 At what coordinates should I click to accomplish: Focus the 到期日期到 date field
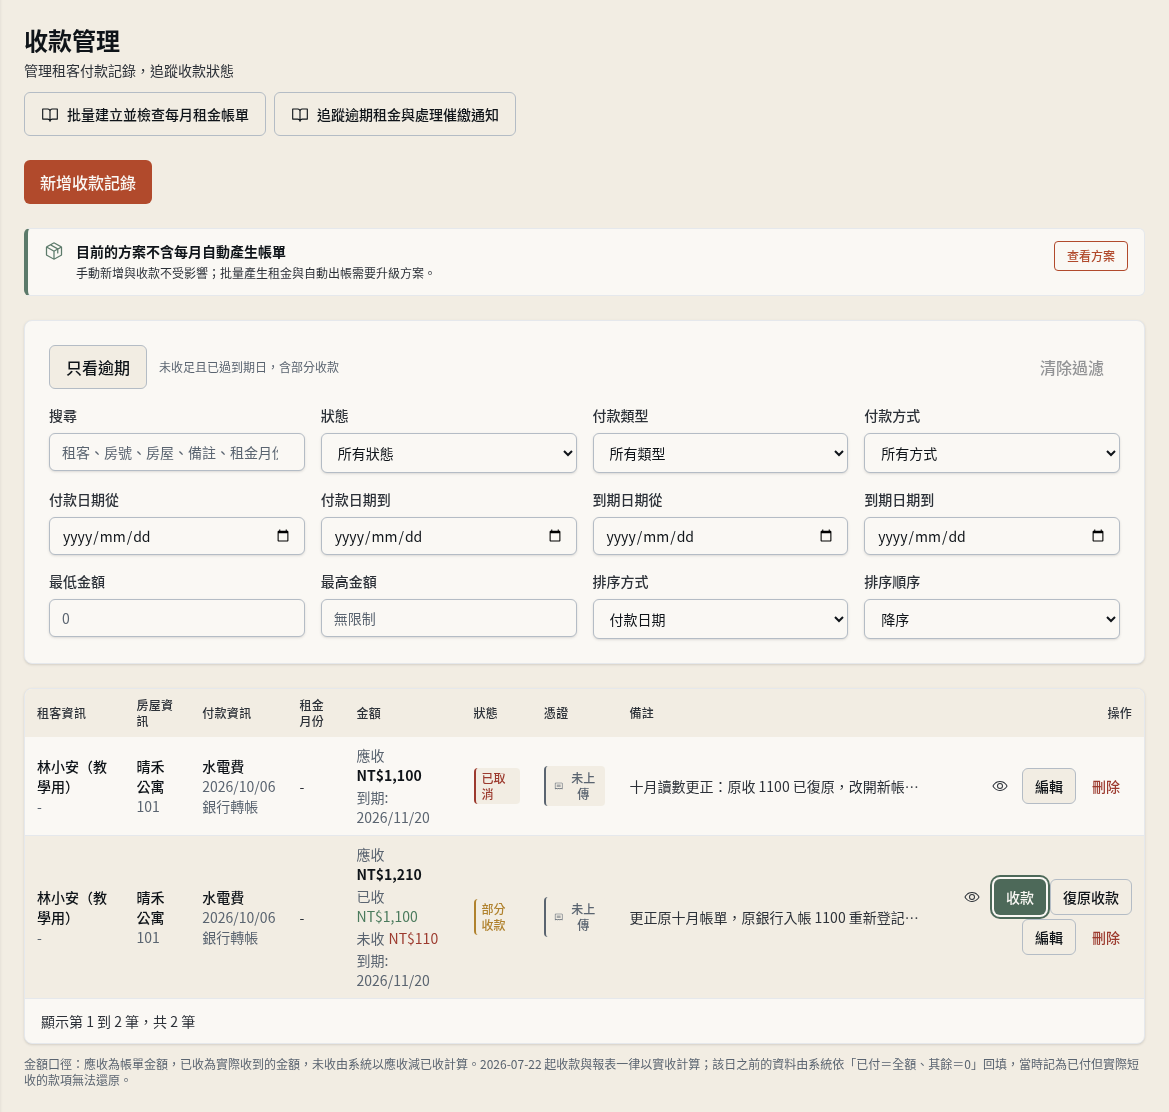[992, 536]
